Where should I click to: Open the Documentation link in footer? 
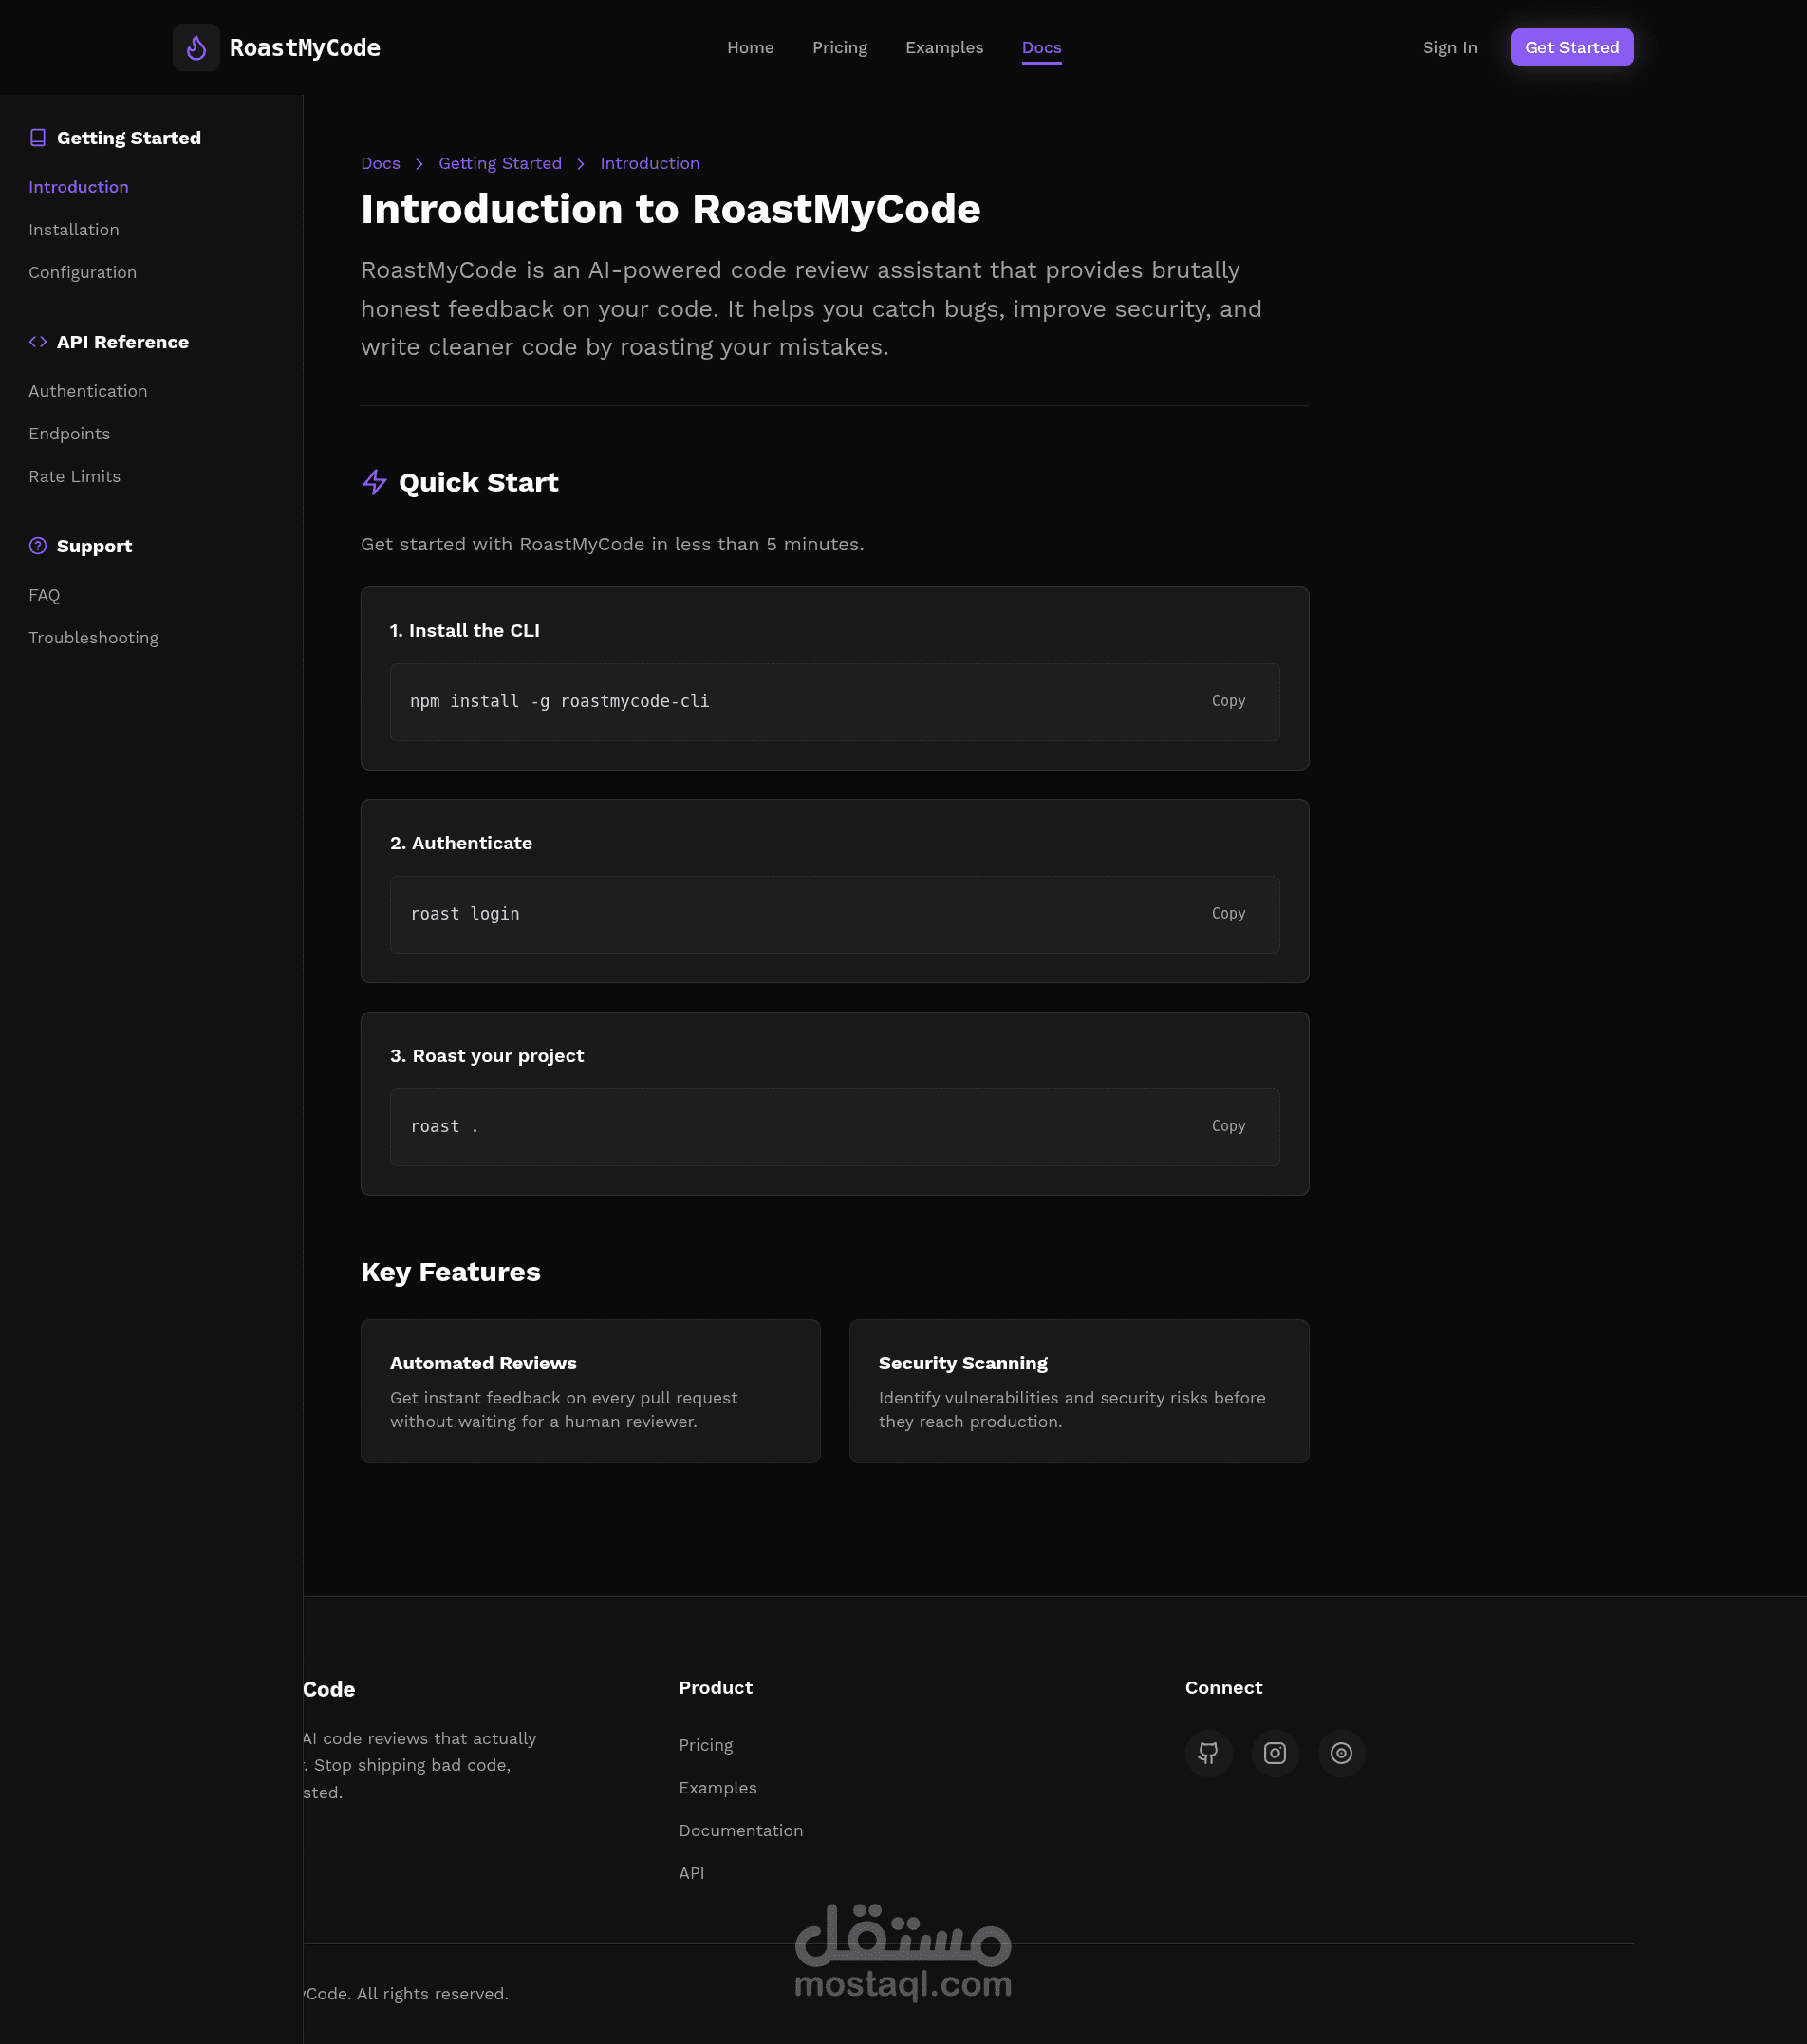tap(741, 1831)
